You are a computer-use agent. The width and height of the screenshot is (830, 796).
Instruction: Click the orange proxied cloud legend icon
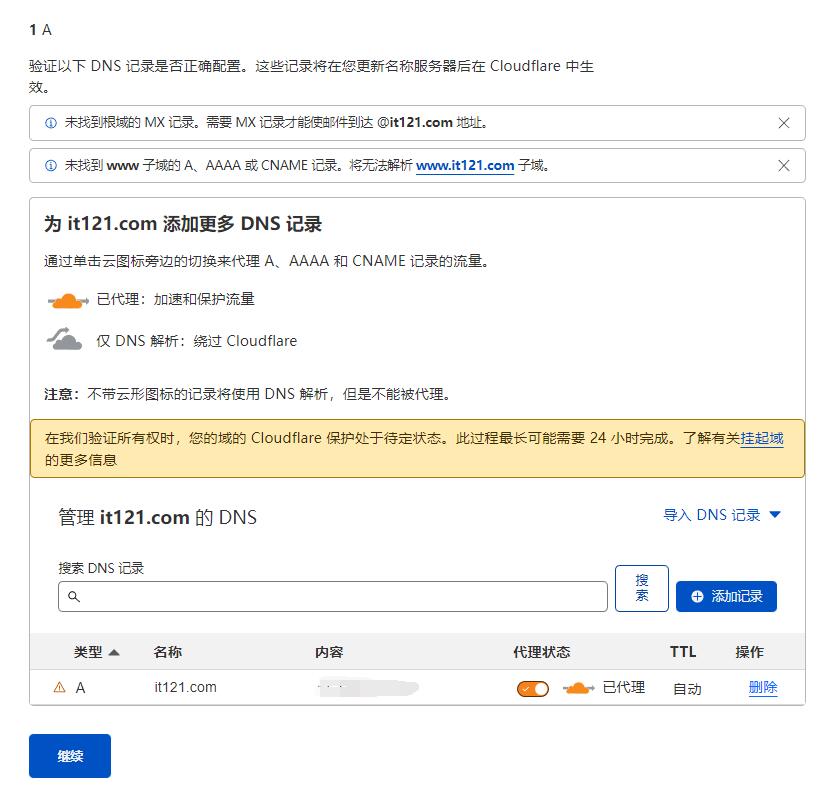pos(68,301)
